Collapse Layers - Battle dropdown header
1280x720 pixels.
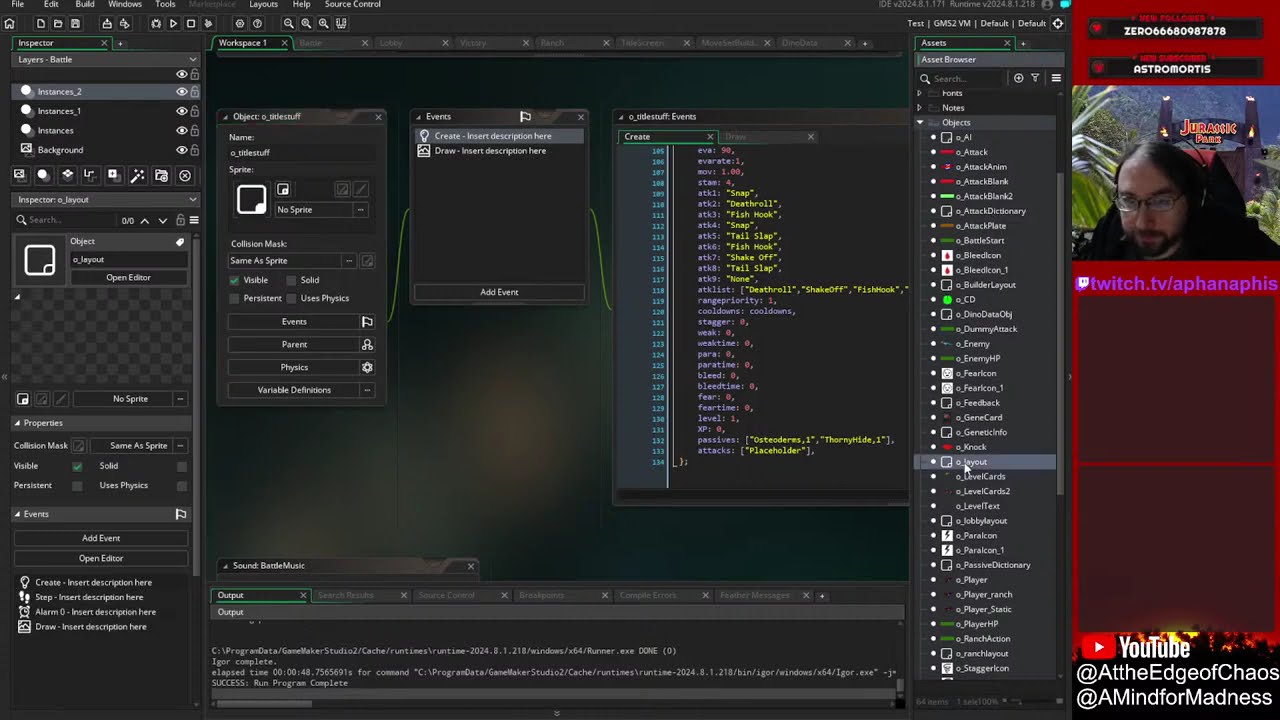tap(193, 60)
